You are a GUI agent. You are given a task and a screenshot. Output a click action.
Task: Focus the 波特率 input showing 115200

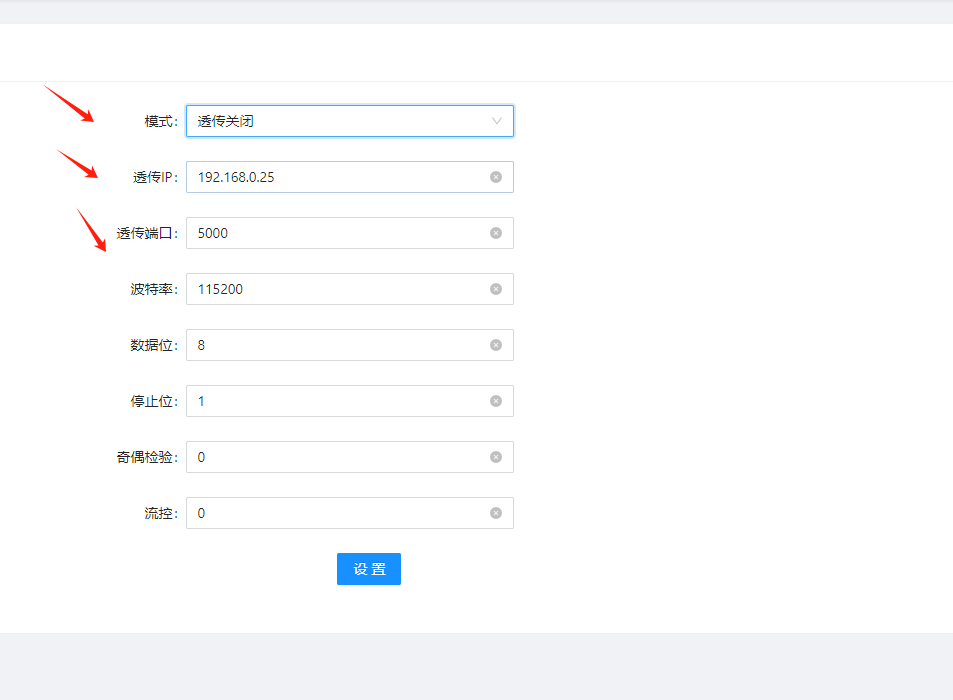[349, 289]
